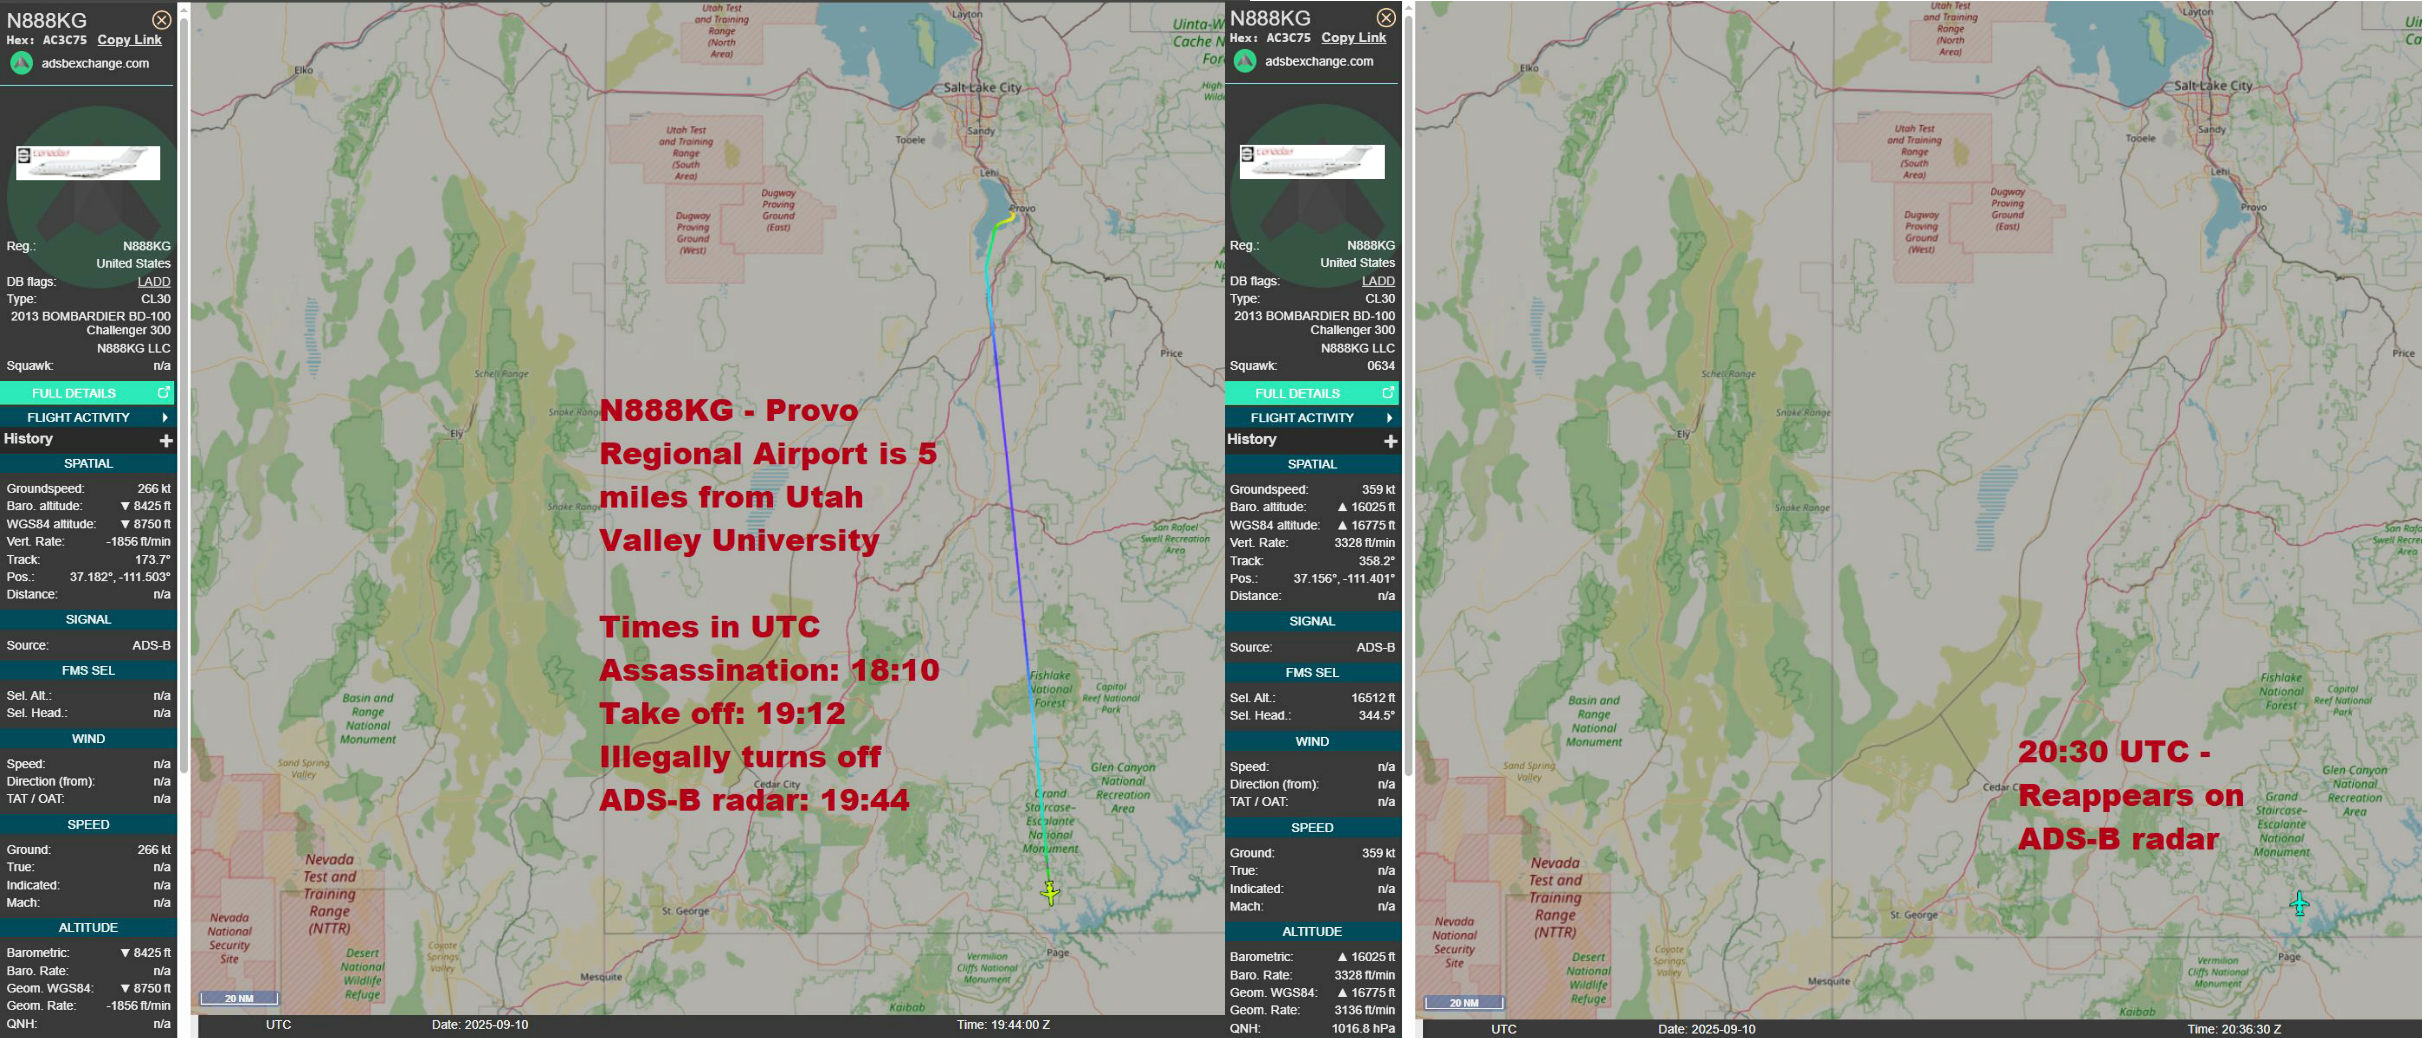Click Copy Link in the right panel
Viewport: 2422px width, 1038px height.
1353,38
